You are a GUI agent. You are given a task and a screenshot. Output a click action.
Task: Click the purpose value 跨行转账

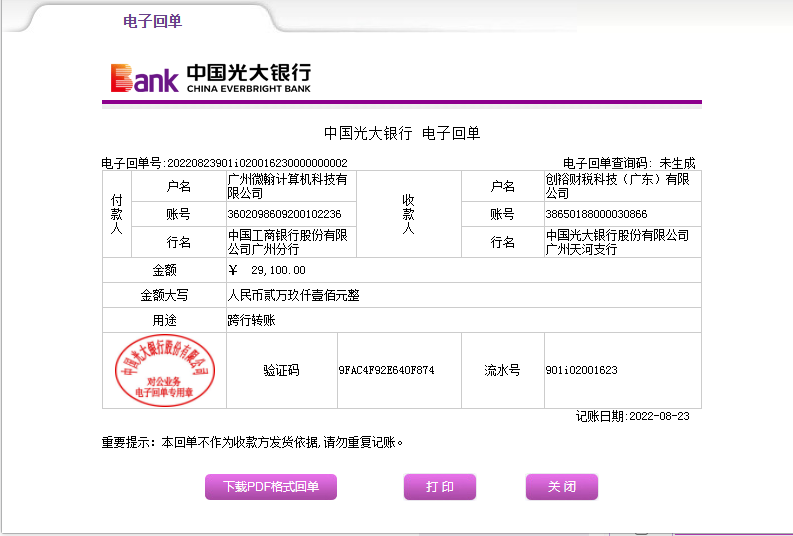tap(251, 320)
